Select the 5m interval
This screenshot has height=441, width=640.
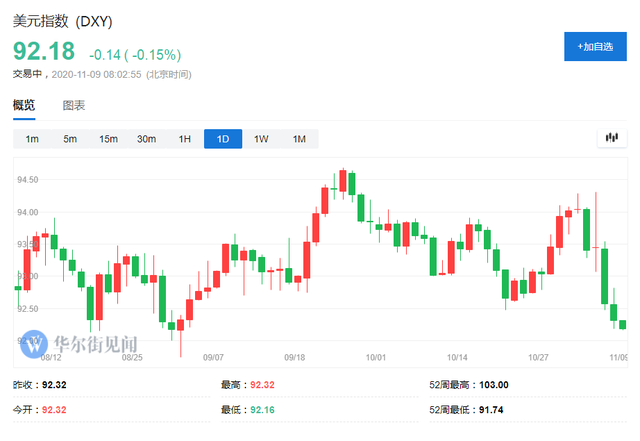[70, 139]
